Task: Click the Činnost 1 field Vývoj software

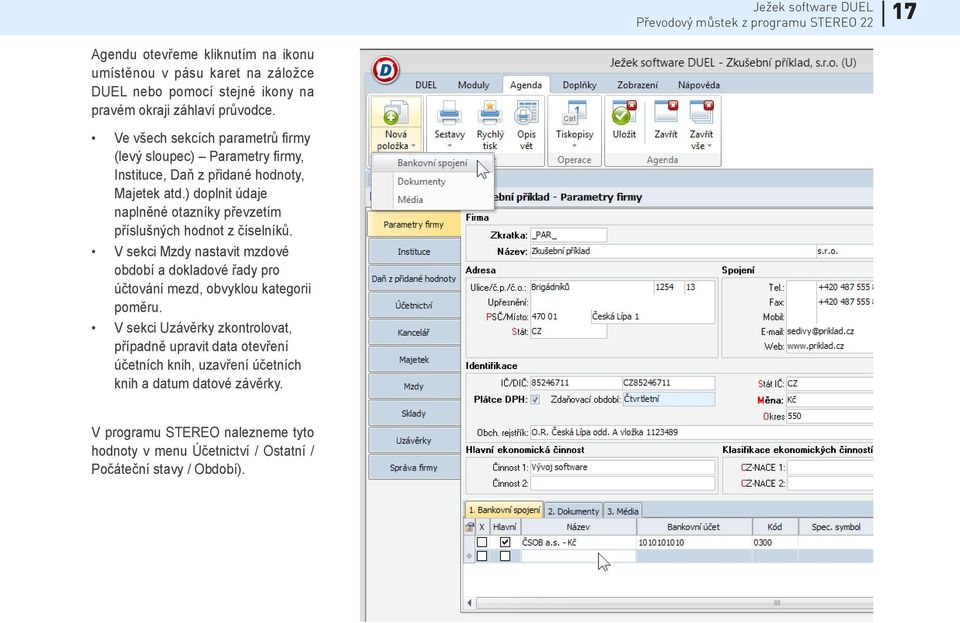Action: click(x=622, y=467)
